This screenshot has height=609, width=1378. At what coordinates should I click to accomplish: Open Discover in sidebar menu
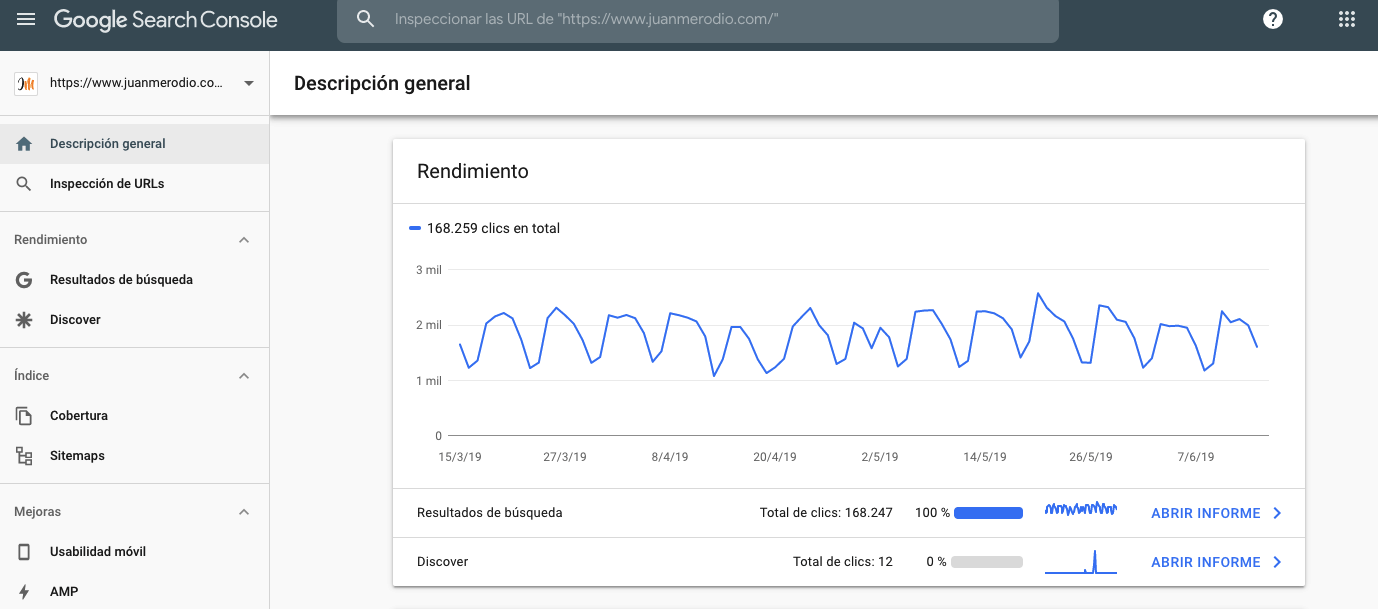click(134, 320)
